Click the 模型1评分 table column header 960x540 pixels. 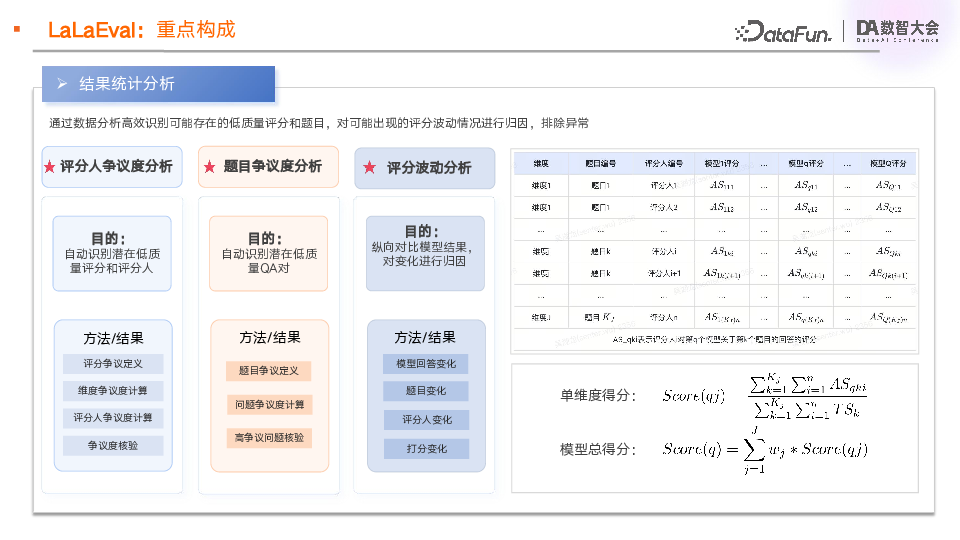722,163
